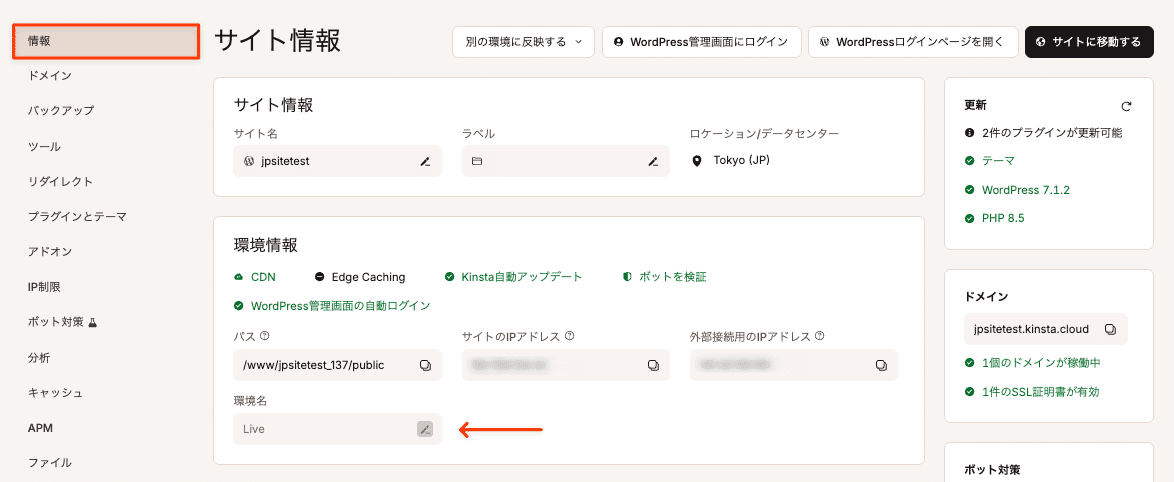1174x482 pixels.
Task: Click the WordPress logo in site name field
Action: tap(249, 161)
